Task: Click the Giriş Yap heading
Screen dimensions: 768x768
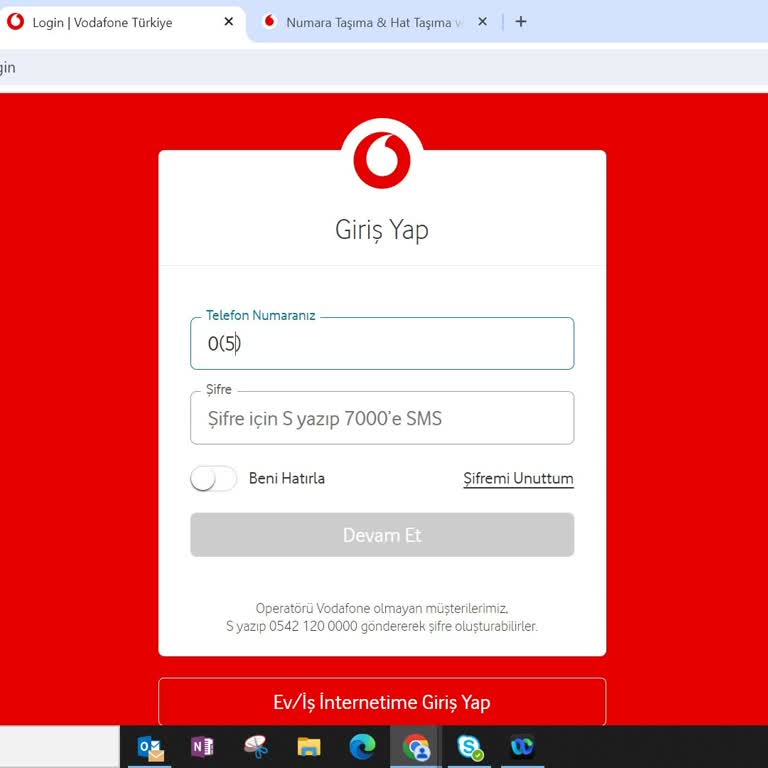Action: (x=382, y=230)
